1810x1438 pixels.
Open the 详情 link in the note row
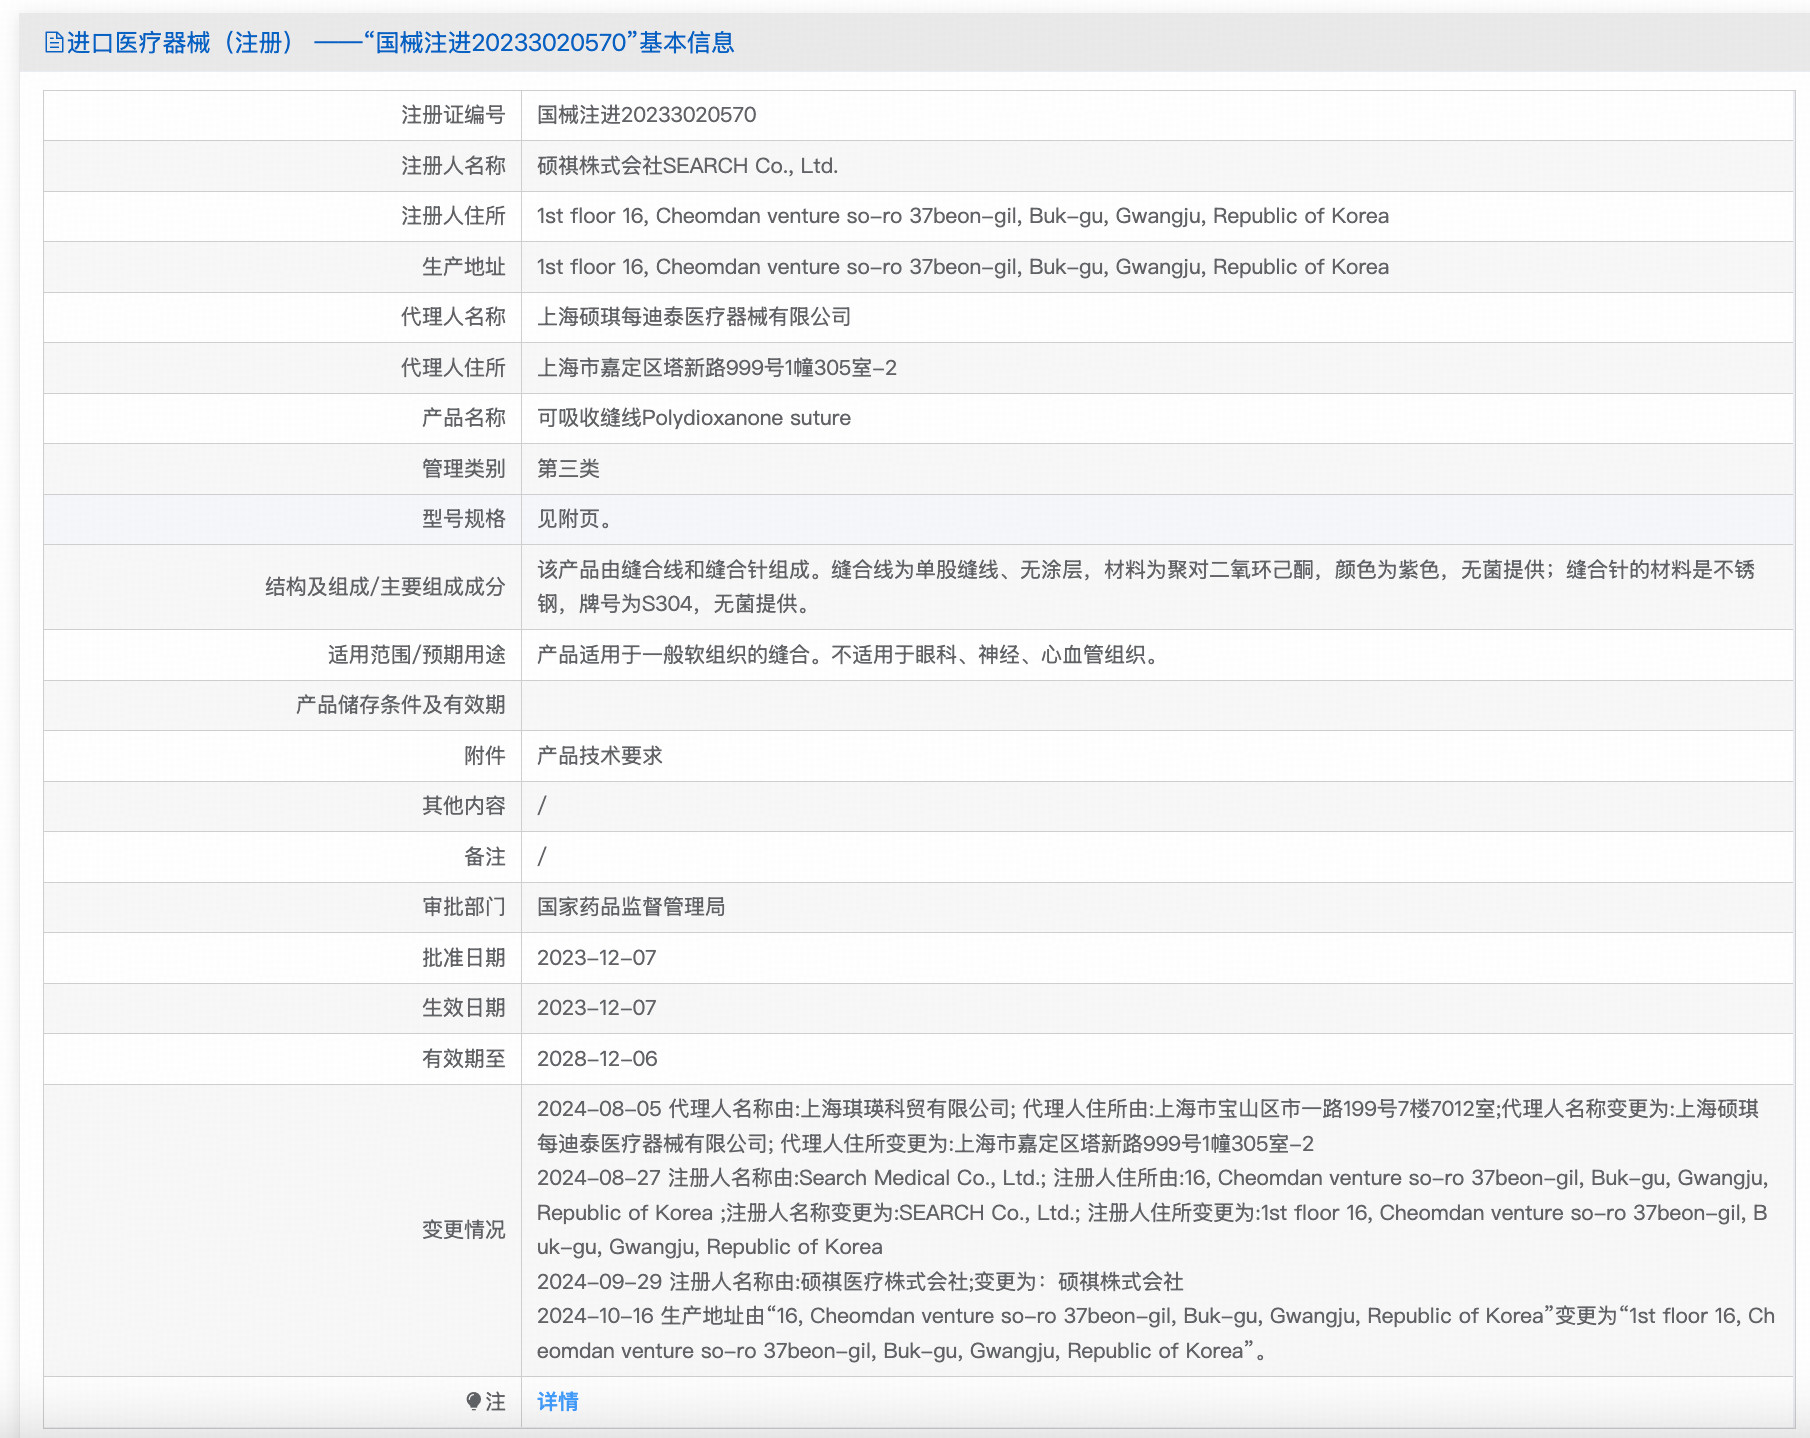click(557, 1402)
